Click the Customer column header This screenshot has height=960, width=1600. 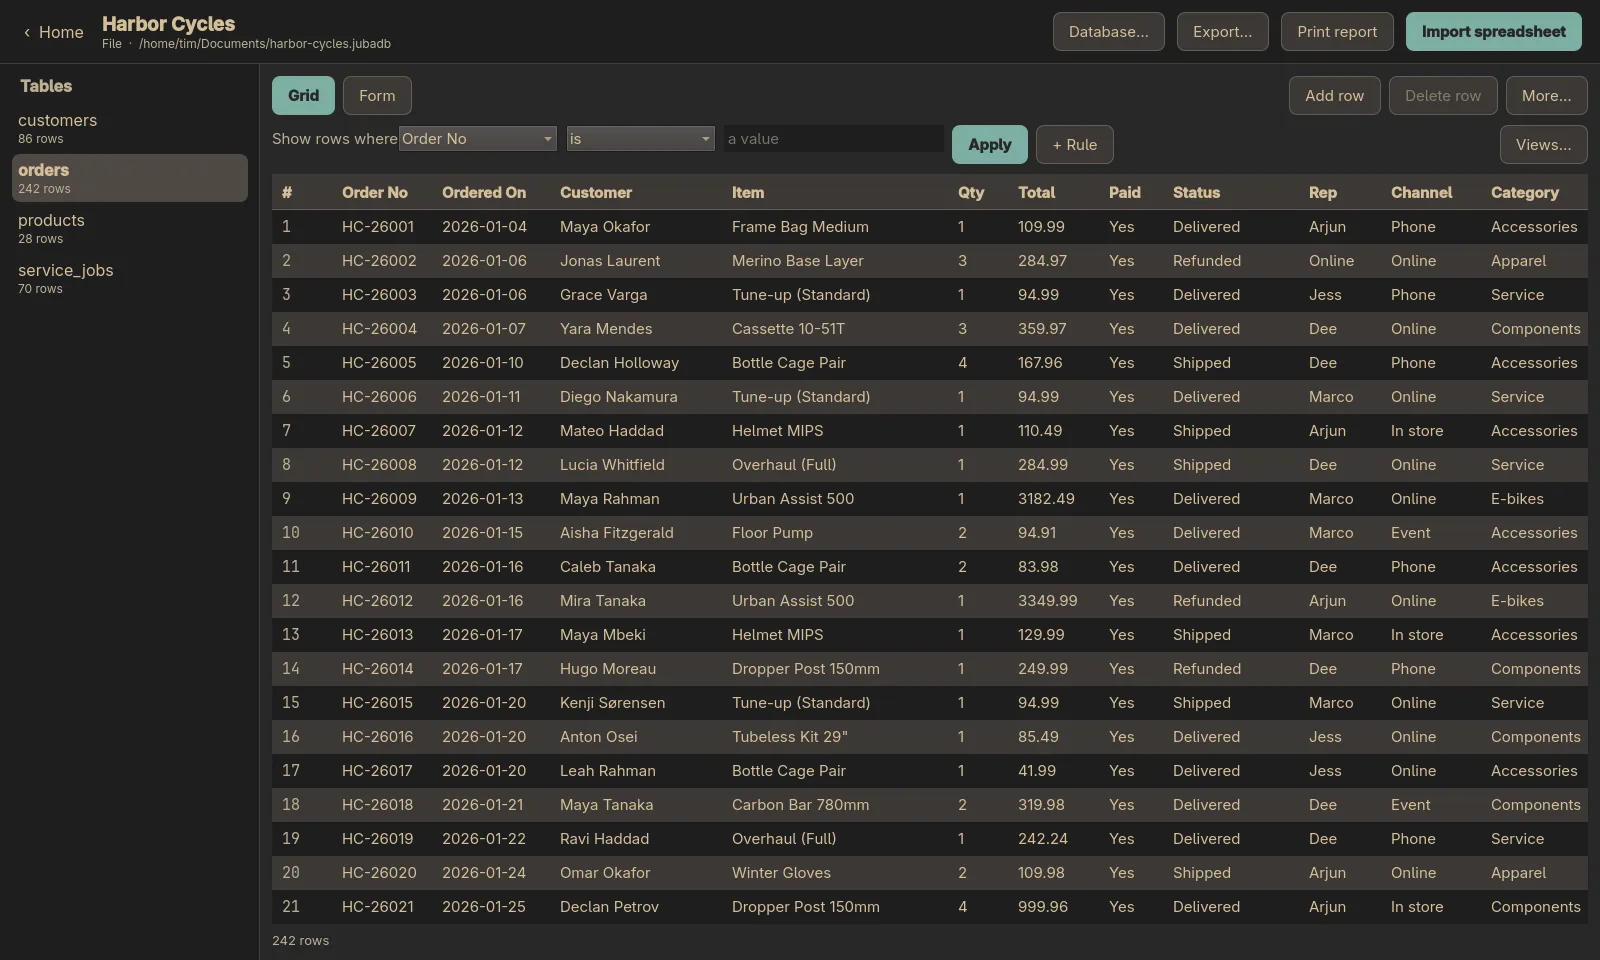(x=596, y=193)
